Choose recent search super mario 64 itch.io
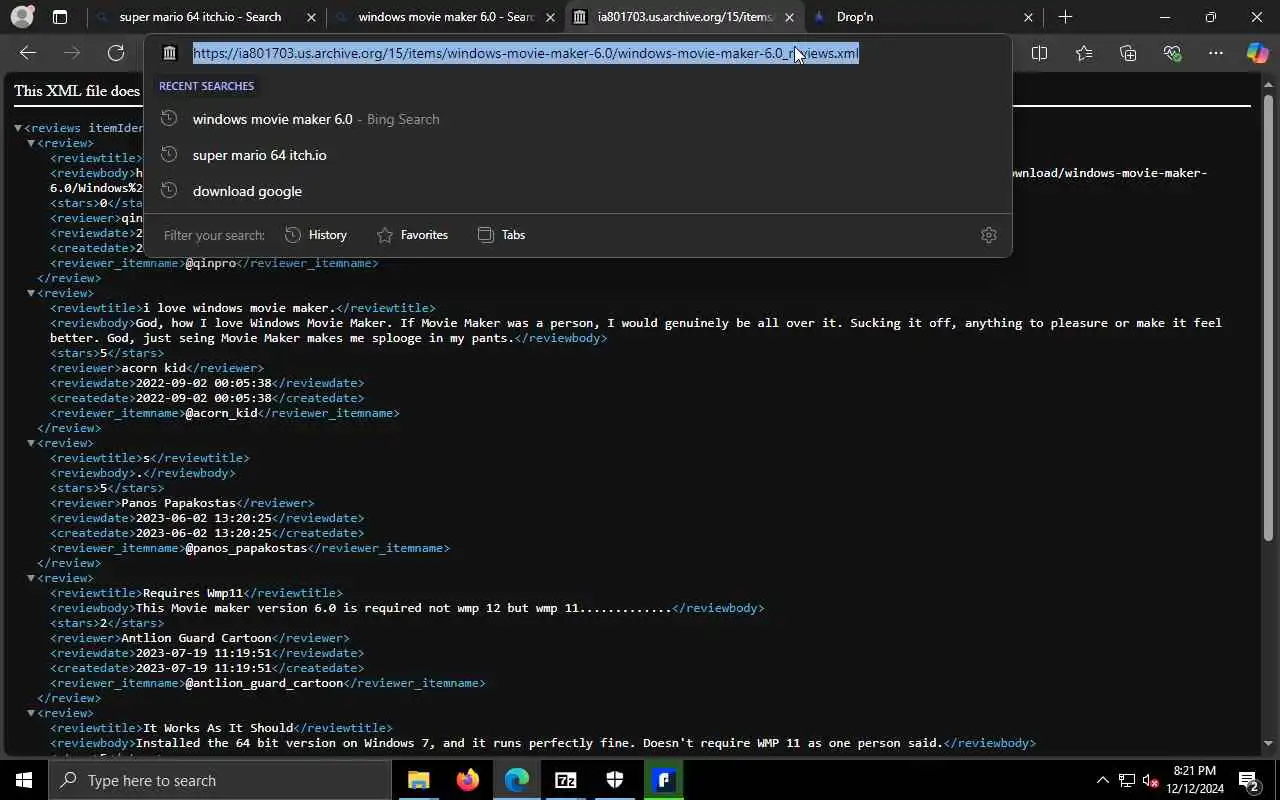The height and width of the screenshot is (800, 1280). 578,155
